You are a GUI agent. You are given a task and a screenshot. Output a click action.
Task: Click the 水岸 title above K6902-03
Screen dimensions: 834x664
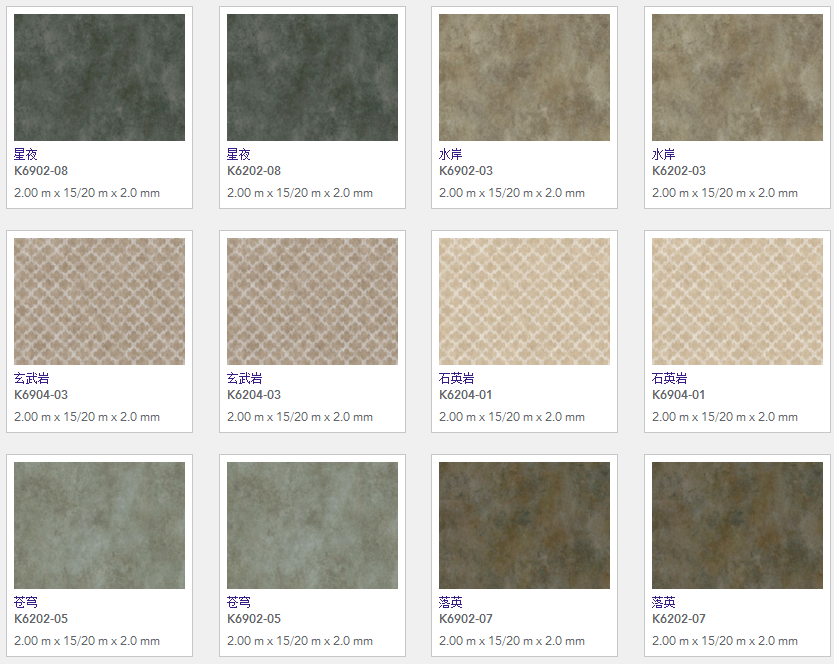point(451,155)
